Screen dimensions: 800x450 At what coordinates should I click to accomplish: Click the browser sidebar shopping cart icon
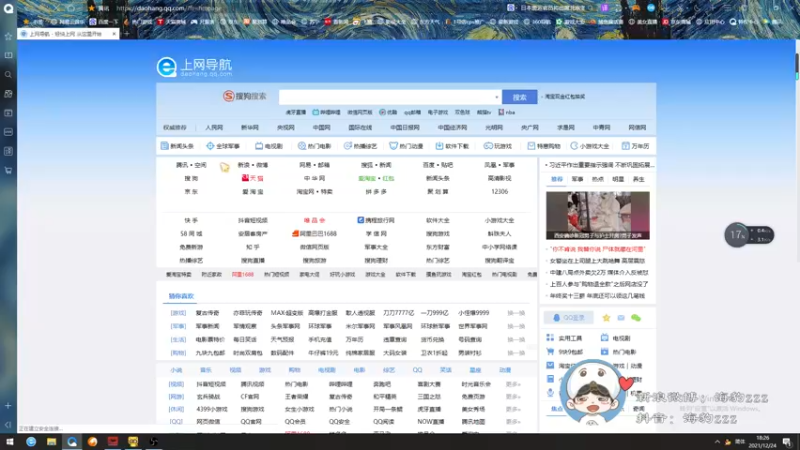pos(8,170)
